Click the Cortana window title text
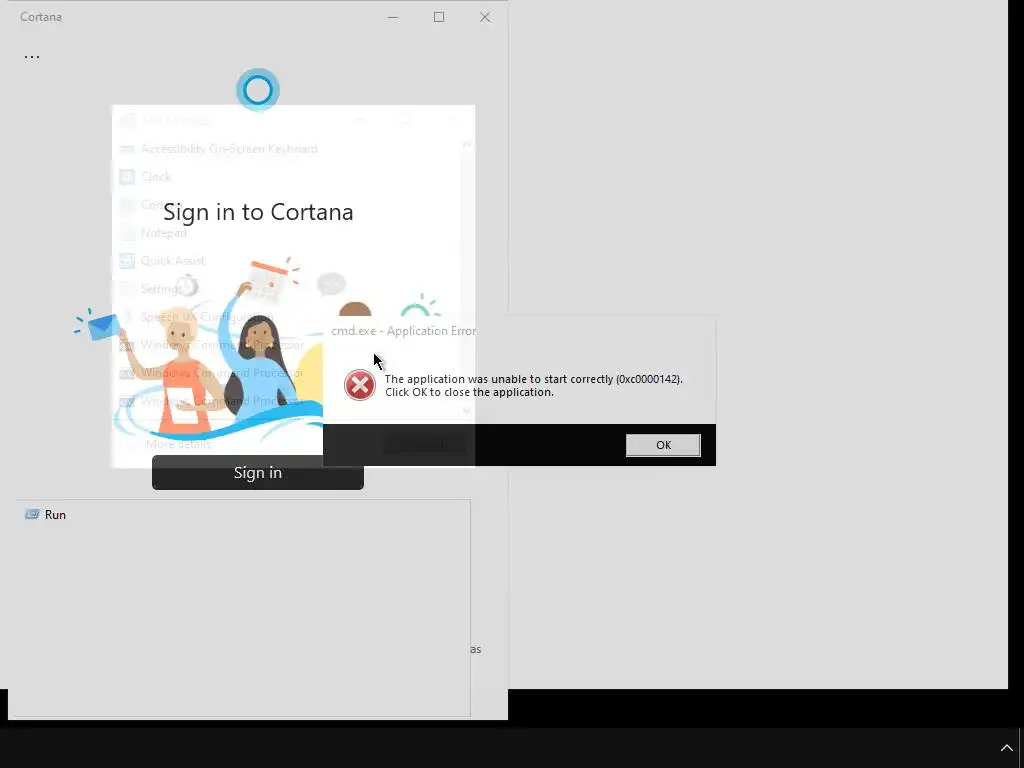This screenshot has height=768, width=1024. coord(40,17)
